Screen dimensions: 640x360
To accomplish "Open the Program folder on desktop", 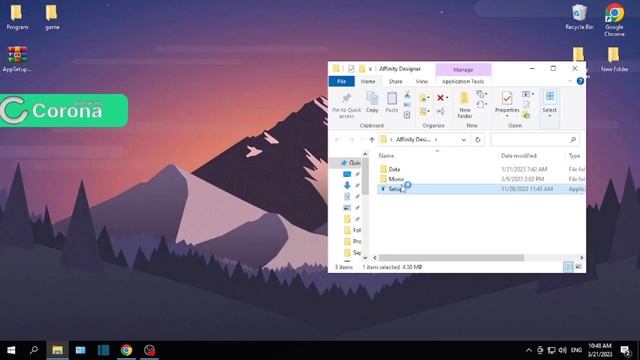I will pos(17,17).
